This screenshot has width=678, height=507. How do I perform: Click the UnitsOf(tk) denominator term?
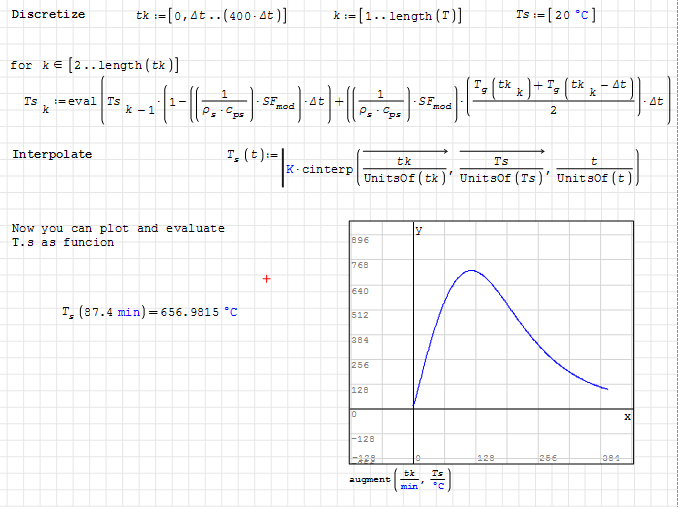click(x=404, y=179)
